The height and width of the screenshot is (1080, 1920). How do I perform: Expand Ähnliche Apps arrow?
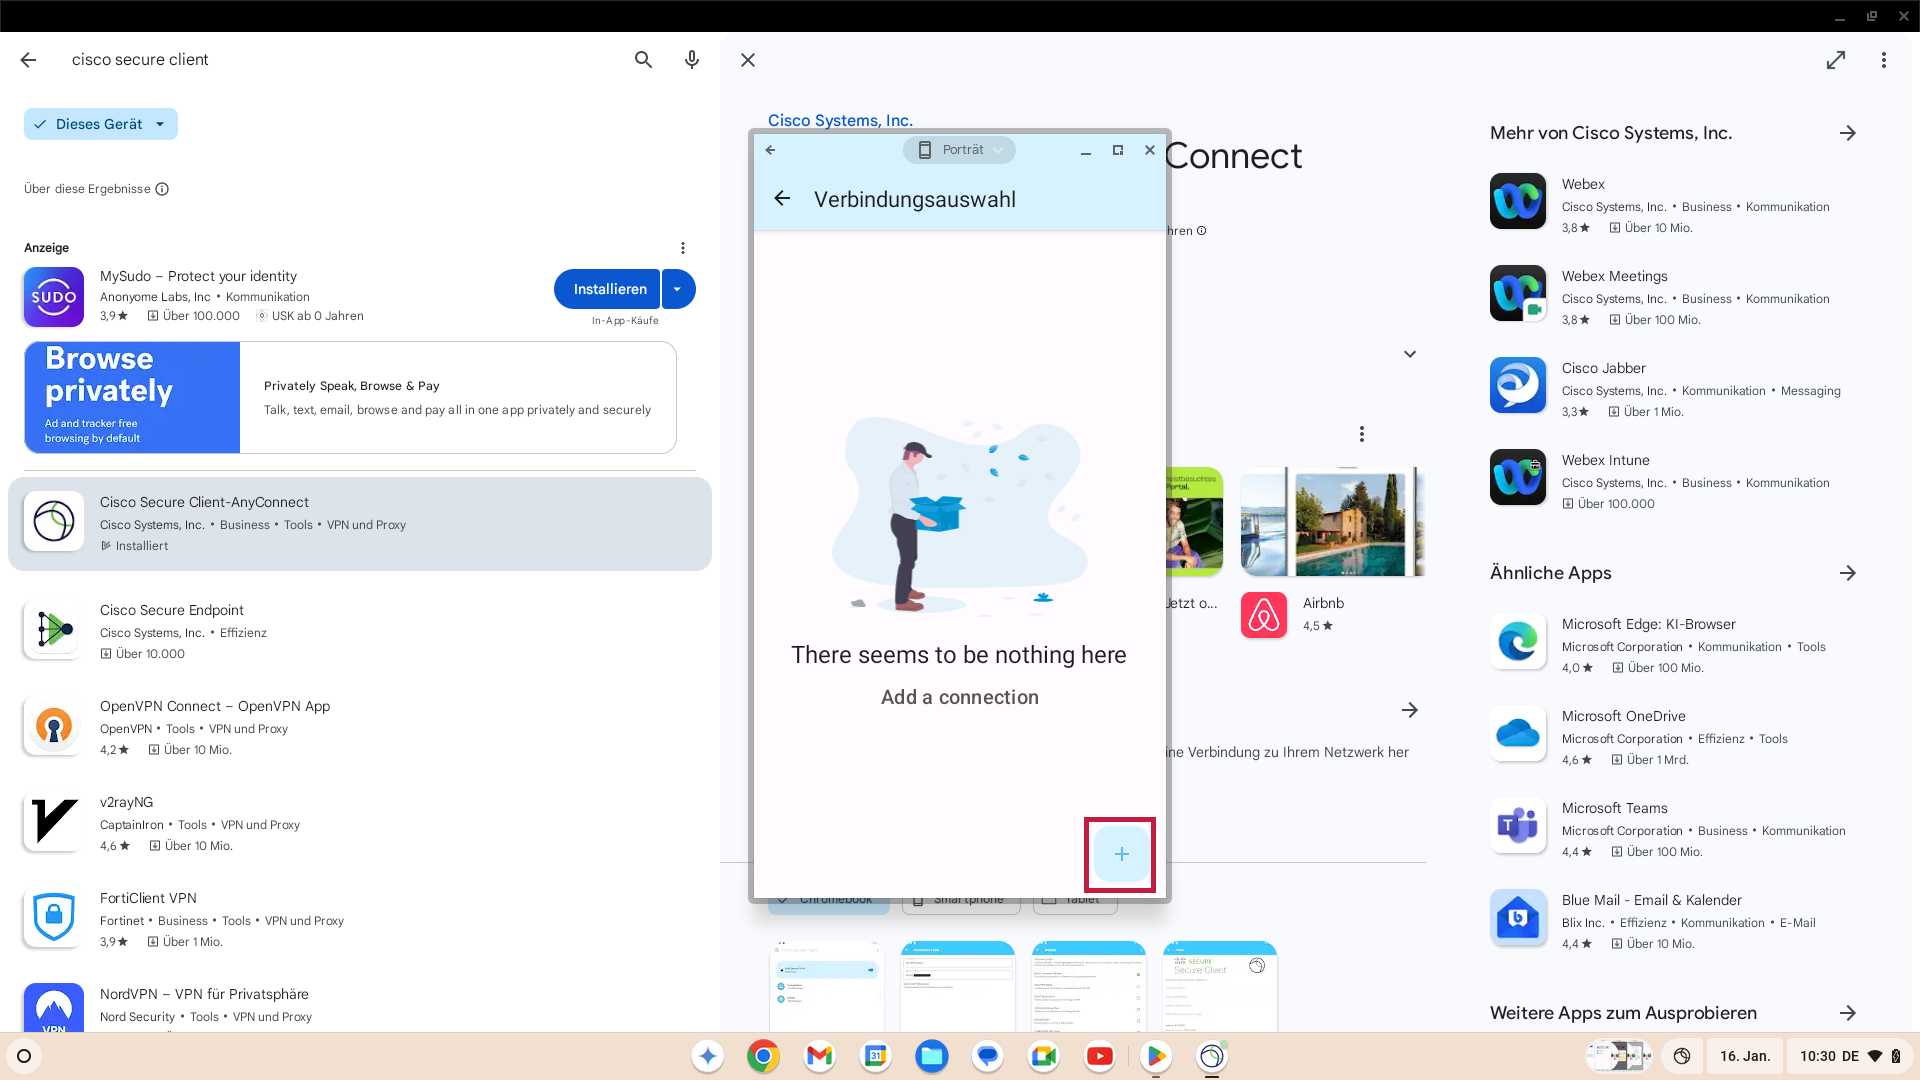[x=1848, y=573]
